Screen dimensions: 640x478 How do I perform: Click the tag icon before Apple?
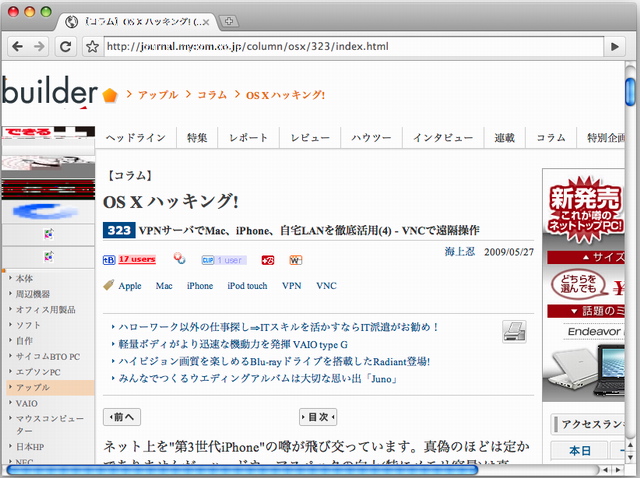tap(109, 285)
